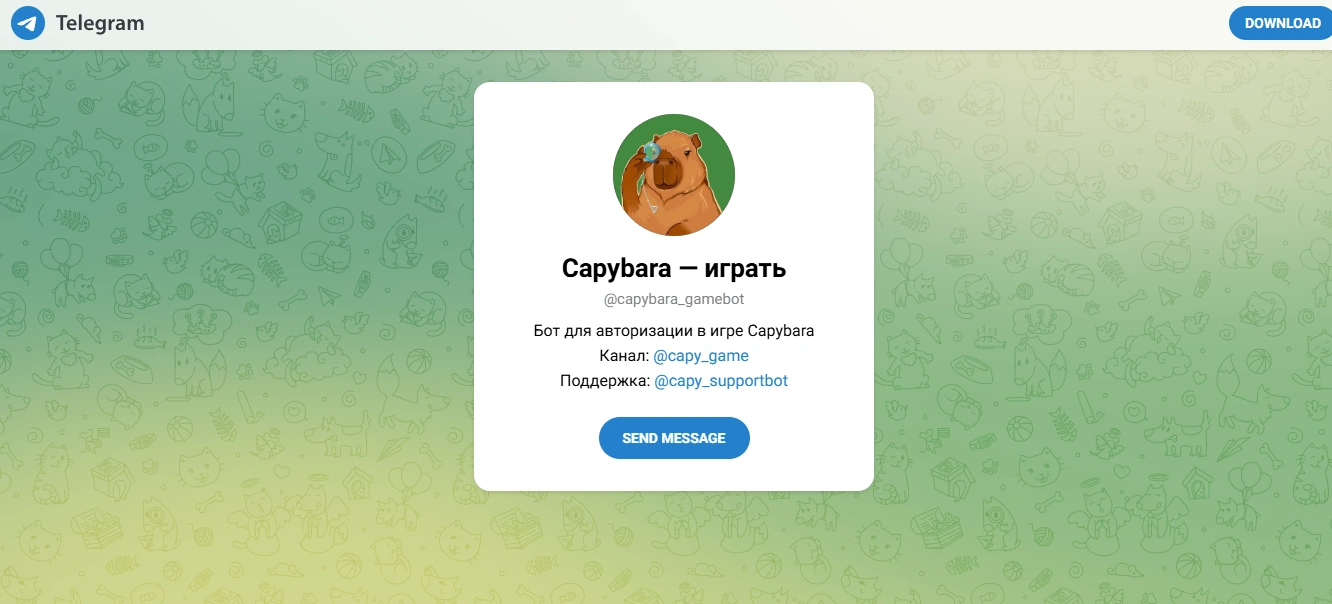Open the @capy_supportbot support link
This screenshot has height=604, width=1332.
721,381
